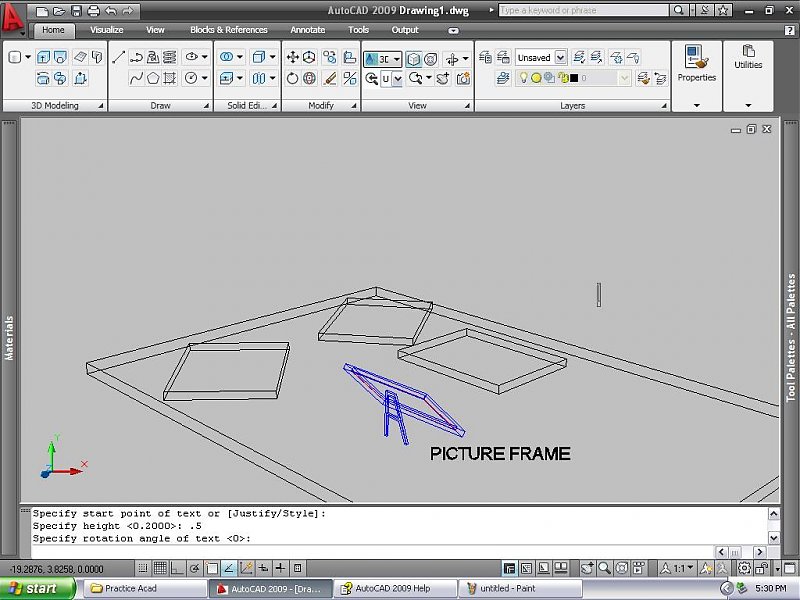The image size is (800, 600).
Task: Toggle Snap Mode in status bar
Action: point(143,568)
